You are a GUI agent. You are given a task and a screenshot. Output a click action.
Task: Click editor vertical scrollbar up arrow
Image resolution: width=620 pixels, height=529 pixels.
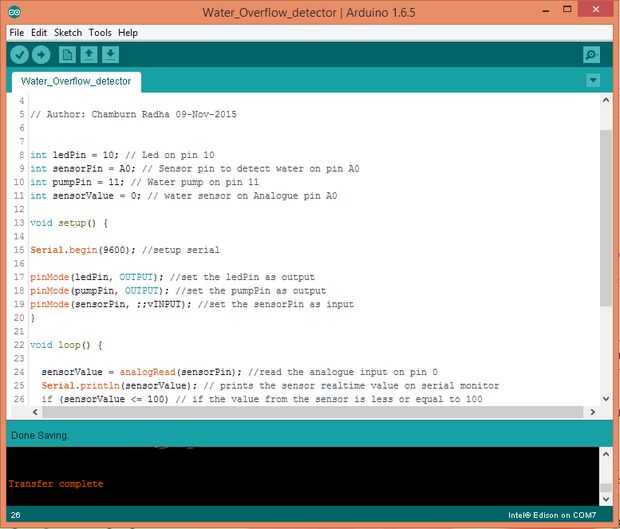coord(606,100)
